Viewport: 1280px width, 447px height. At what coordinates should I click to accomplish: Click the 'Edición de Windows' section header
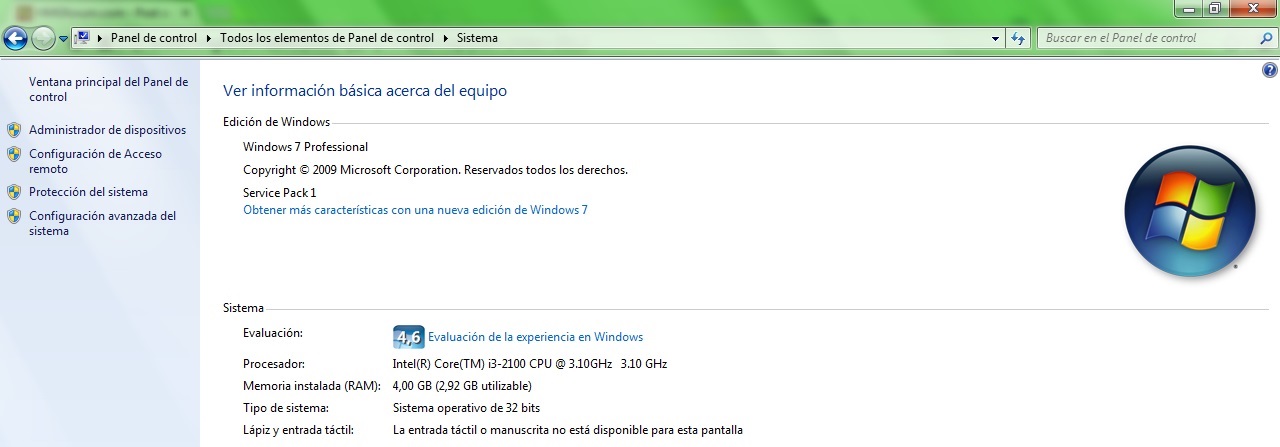tap(276, 122)
